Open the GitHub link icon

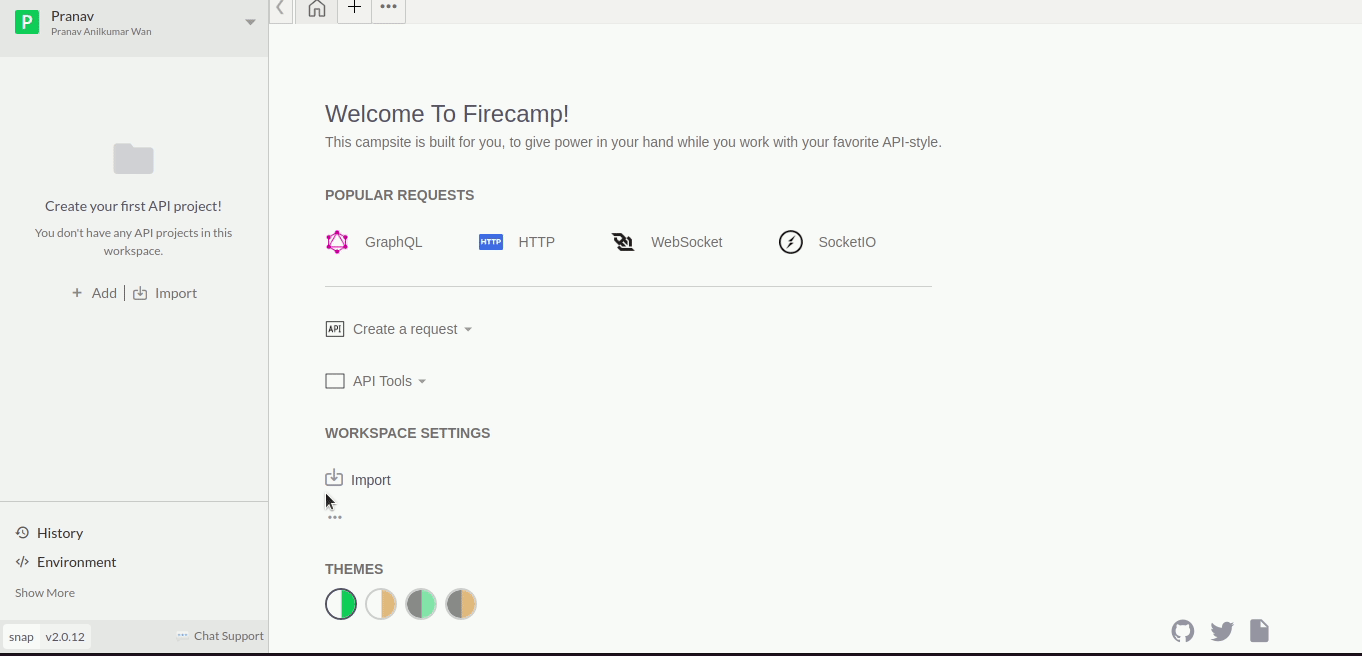pyautogui.click(x=1183, y=631)
